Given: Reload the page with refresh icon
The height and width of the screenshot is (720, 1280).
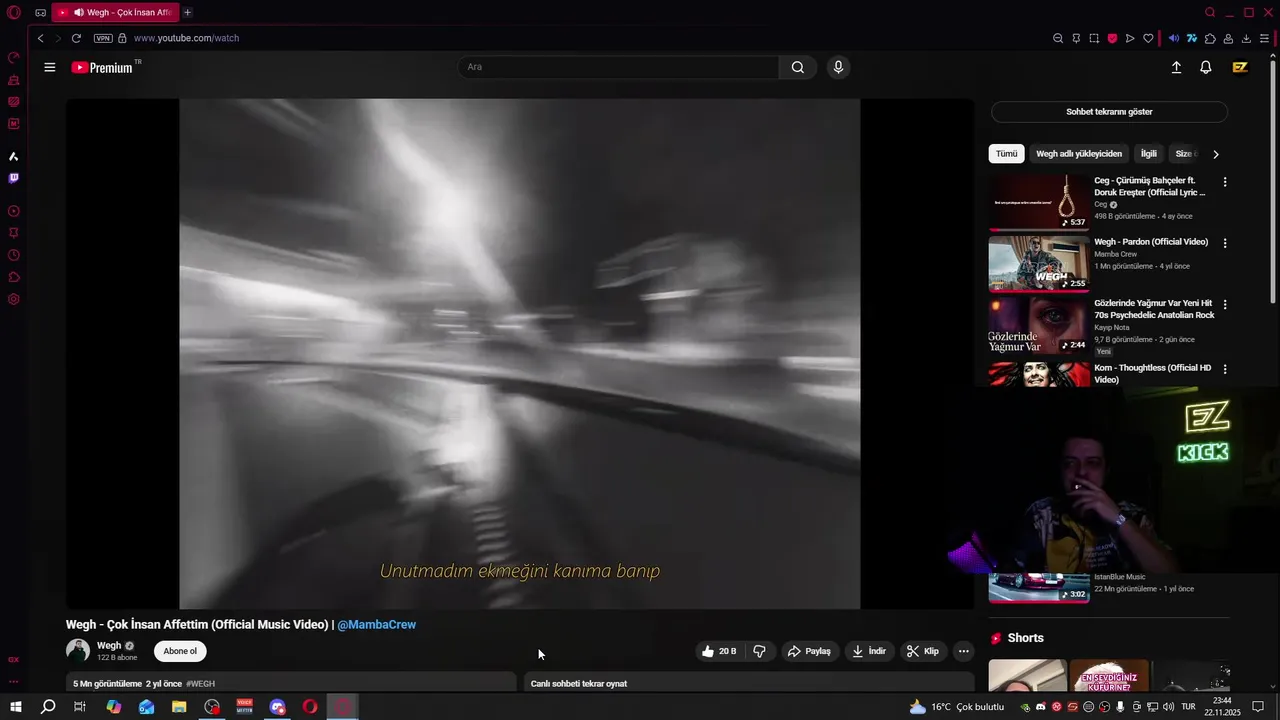Looking at the screenshot, I should pyautogui.click(x=76, y=38).
